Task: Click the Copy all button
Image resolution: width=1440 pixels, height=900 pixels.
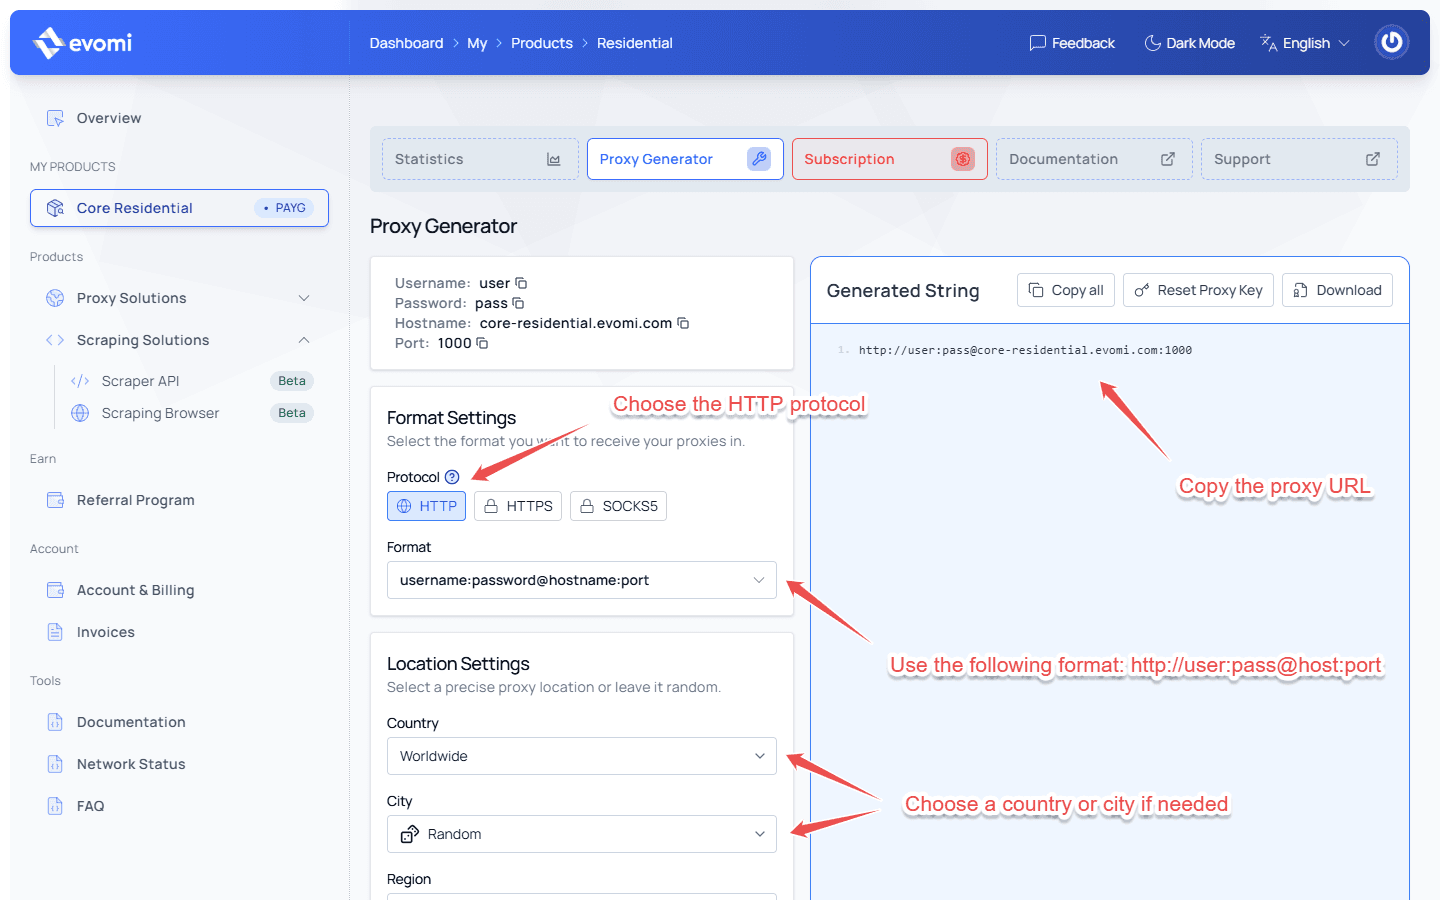Action: click(1065, 290)
